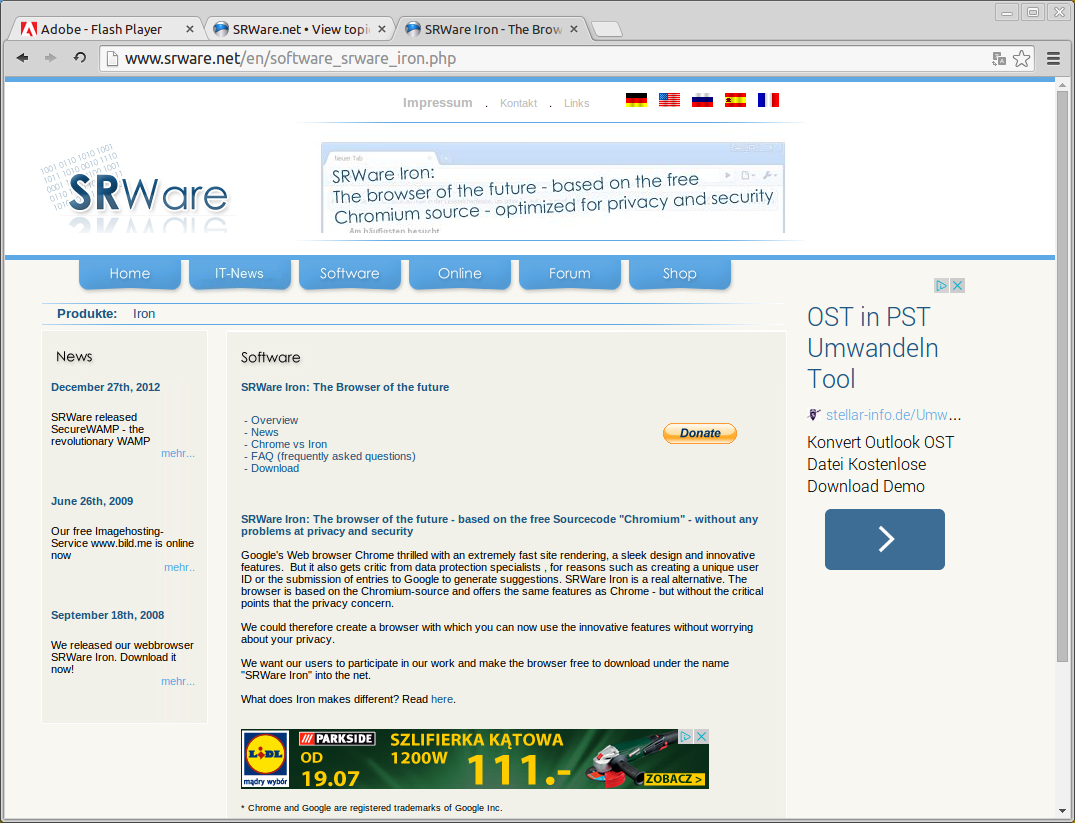Click the 'SRWare Iron: The Browser of the future' heading
The width and height of the screenshot is (1075, 823).
[345, 387]
